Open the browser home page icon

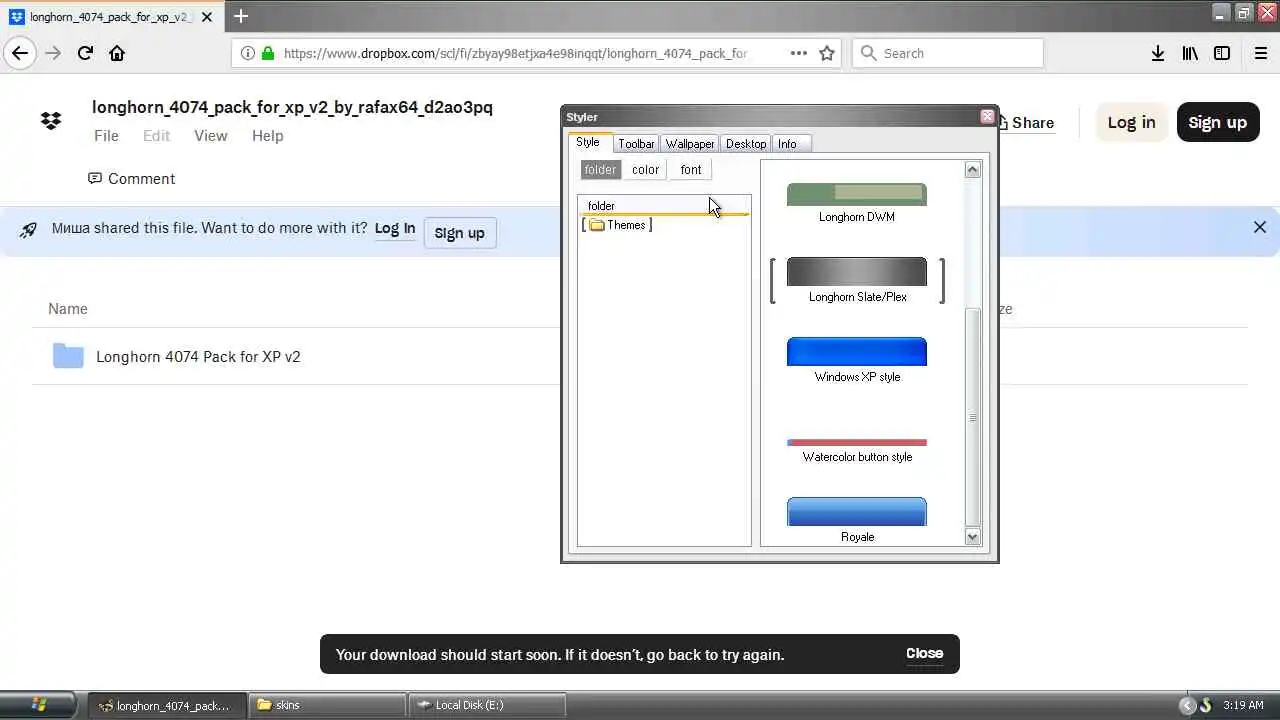(x=117, y=53)
